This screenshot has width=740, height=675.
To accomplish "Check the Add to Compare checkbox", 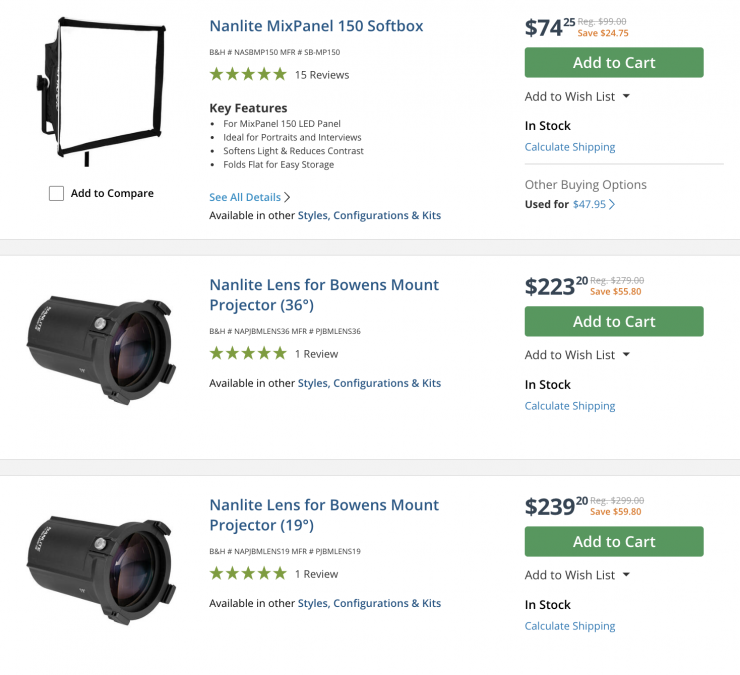I will [57, 194].
